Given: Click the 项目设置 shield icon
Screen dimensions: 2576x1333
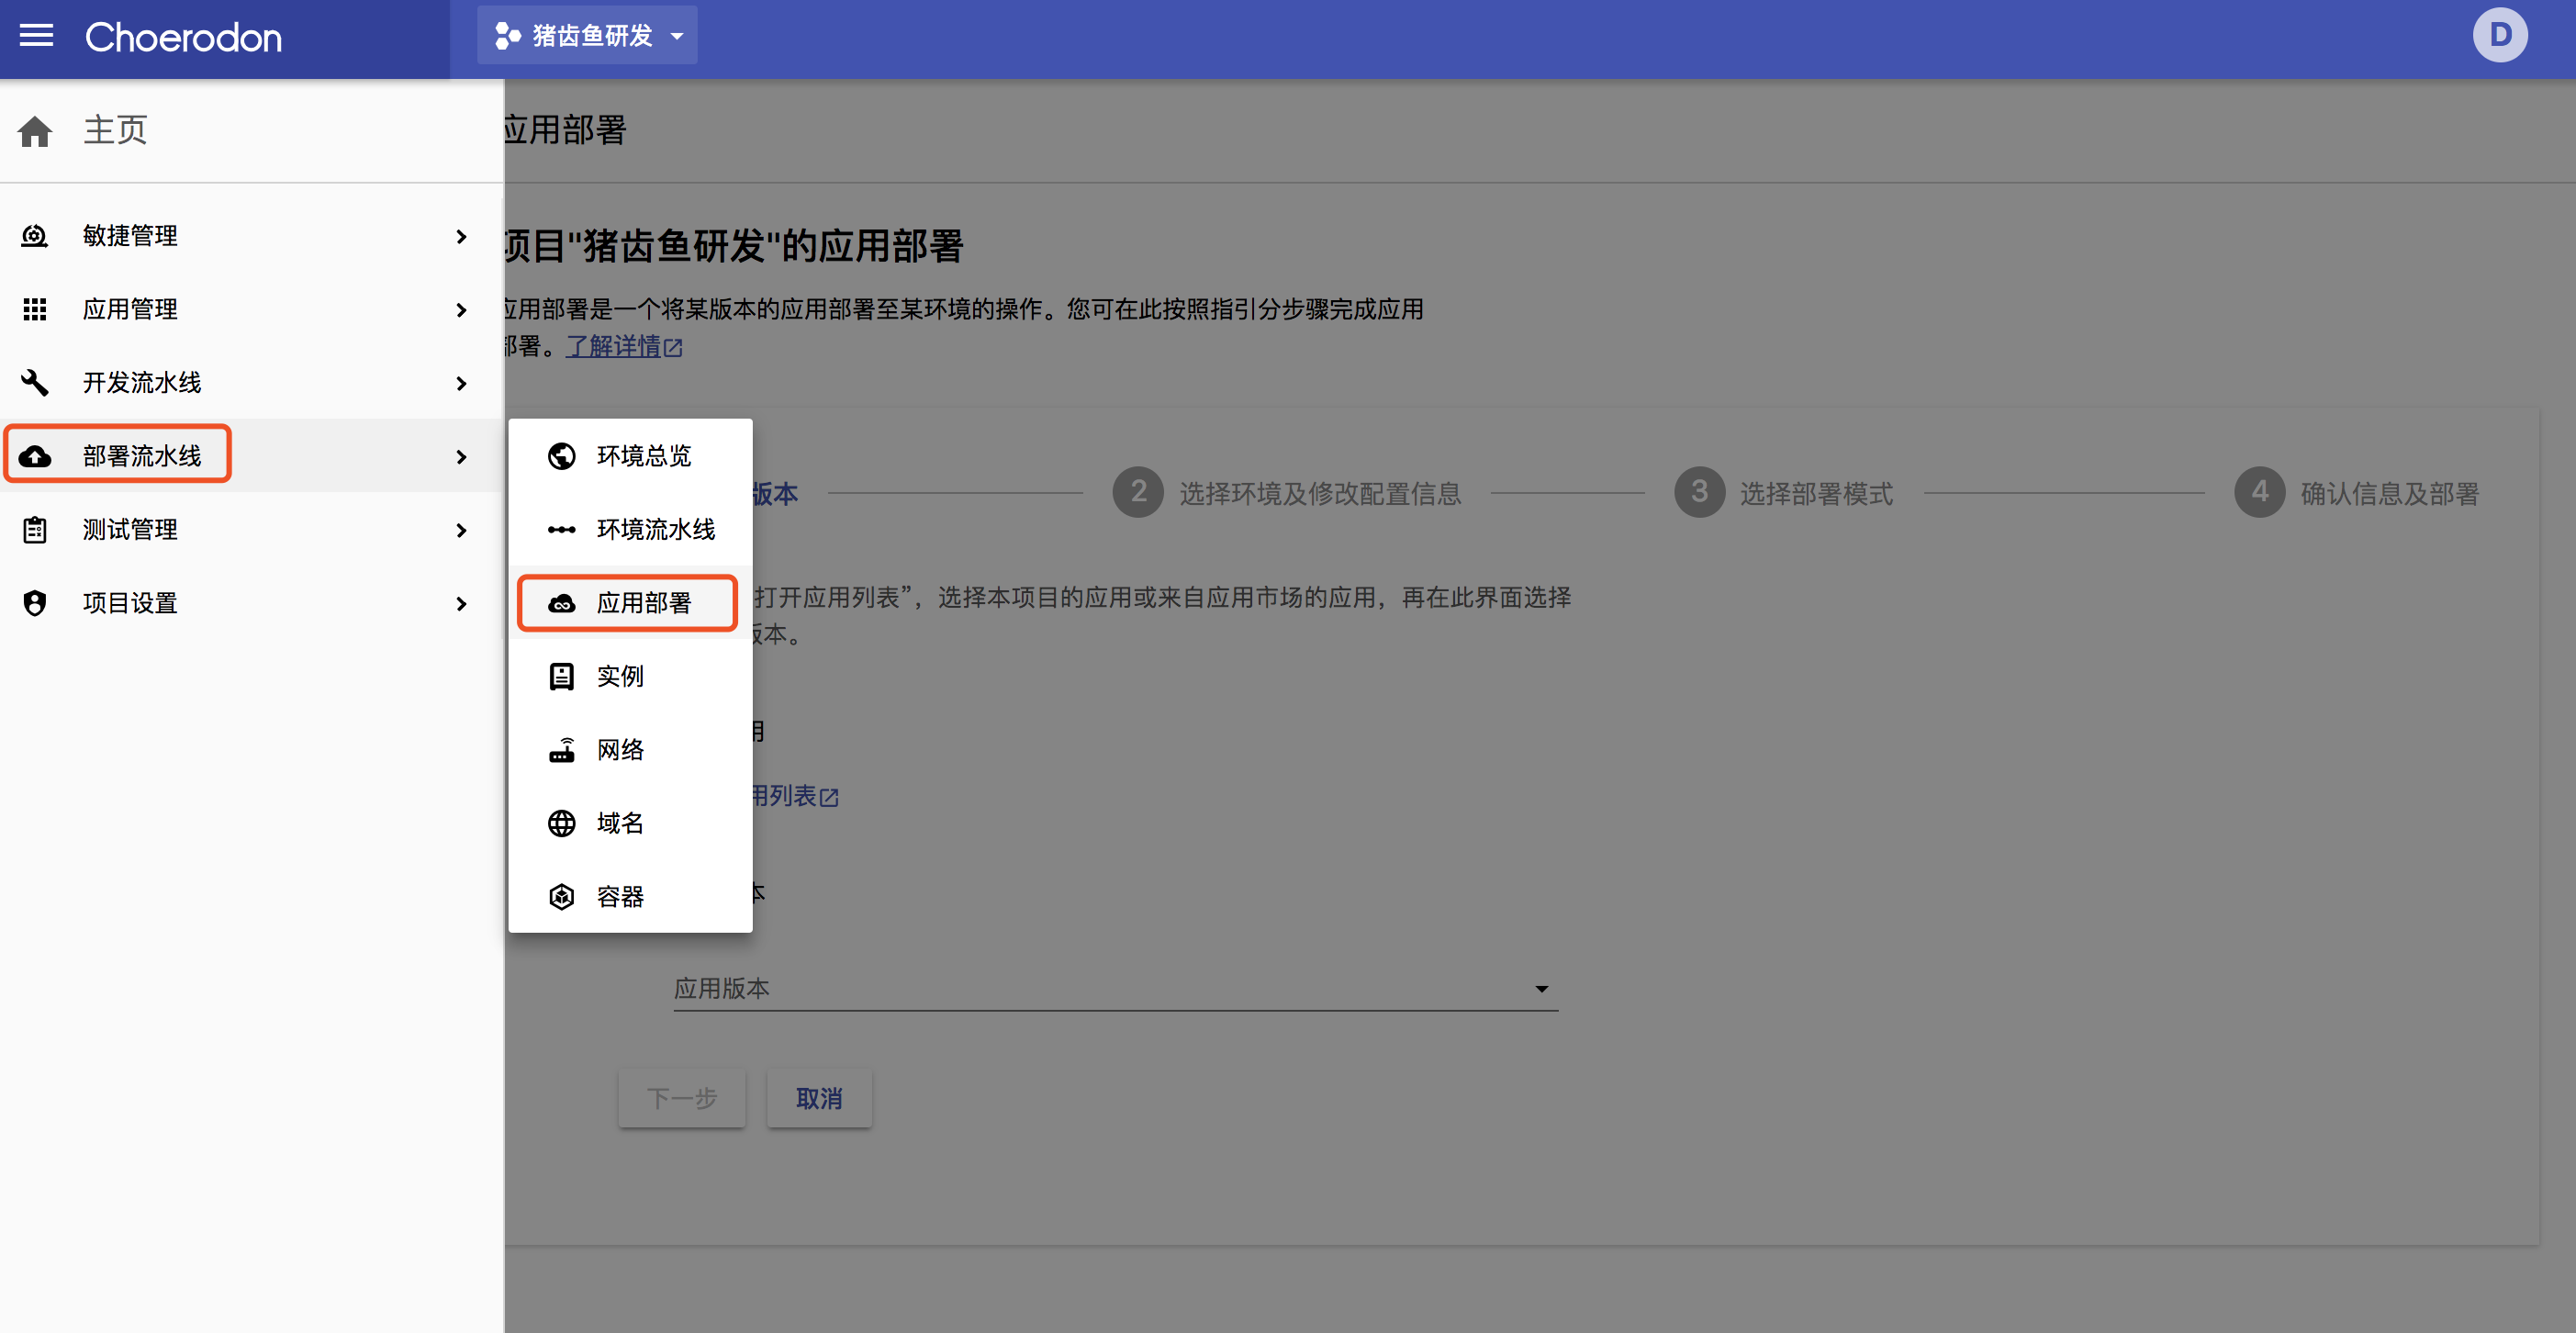Looking at the screenshot, I should click(35, 603).
